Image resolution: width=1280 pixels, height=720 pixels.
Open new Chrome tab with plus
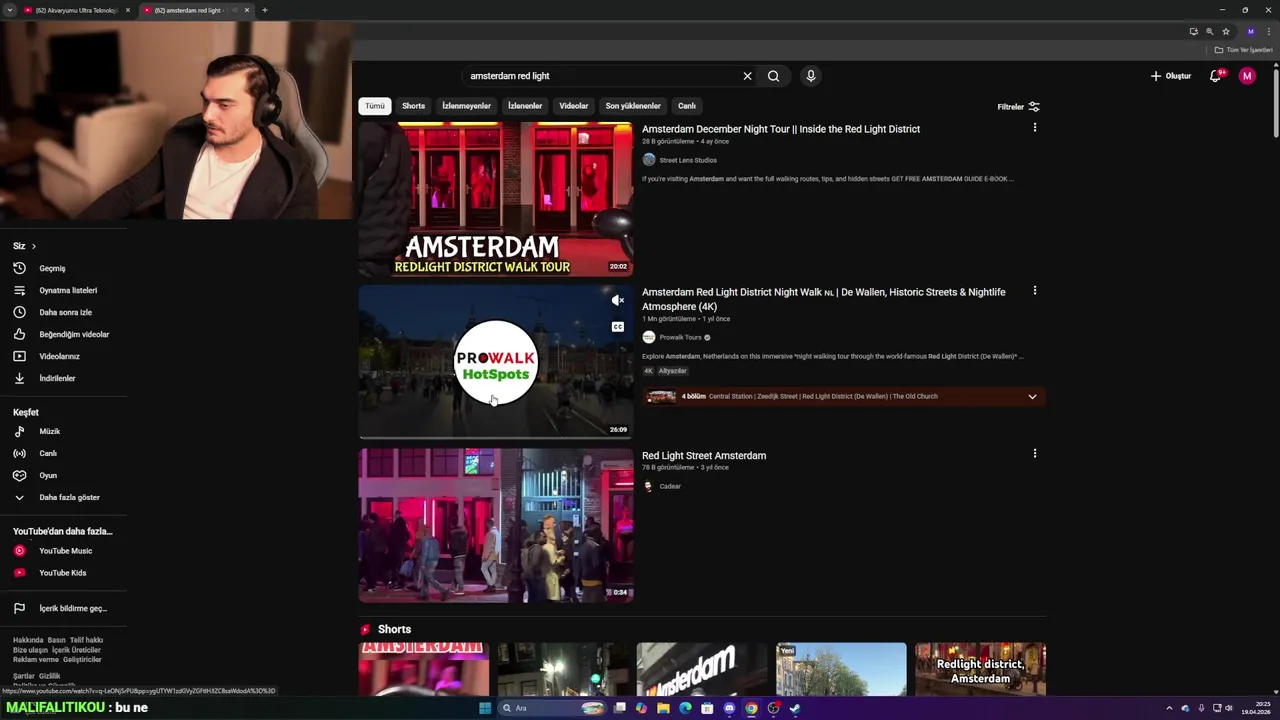(264, 10)
